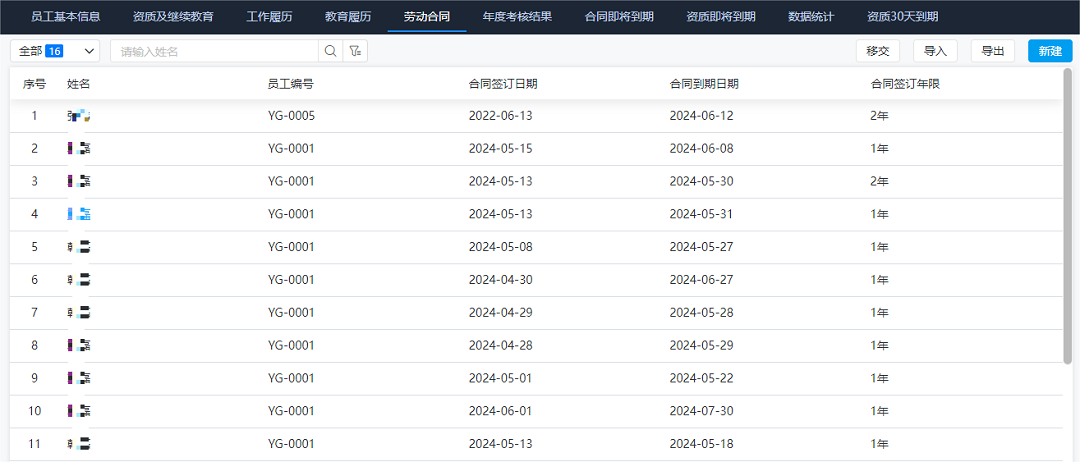Expand the 全部 16 dropdown

(55, 51)
